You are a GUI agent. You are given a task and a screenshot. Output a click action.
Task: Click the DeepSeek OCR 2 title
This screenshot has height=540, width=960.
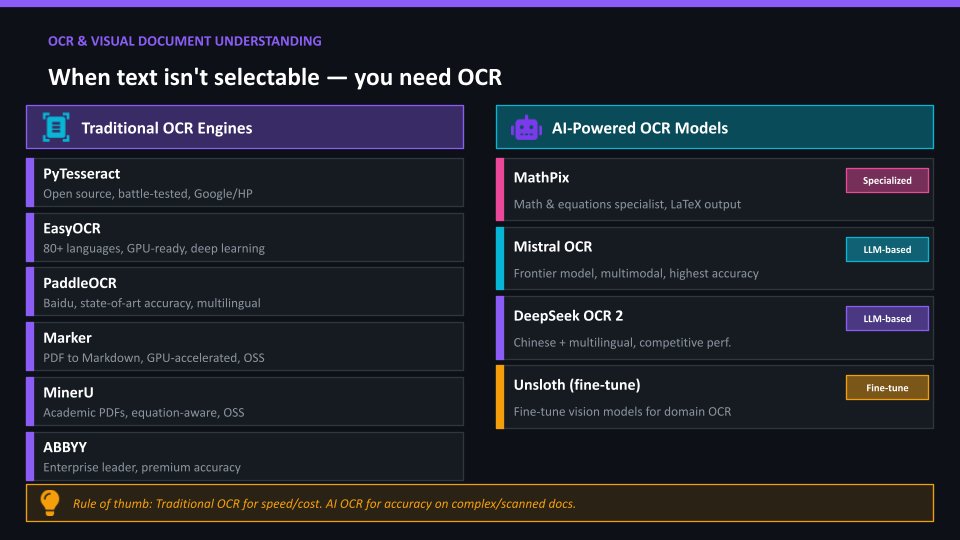point(568,316)
